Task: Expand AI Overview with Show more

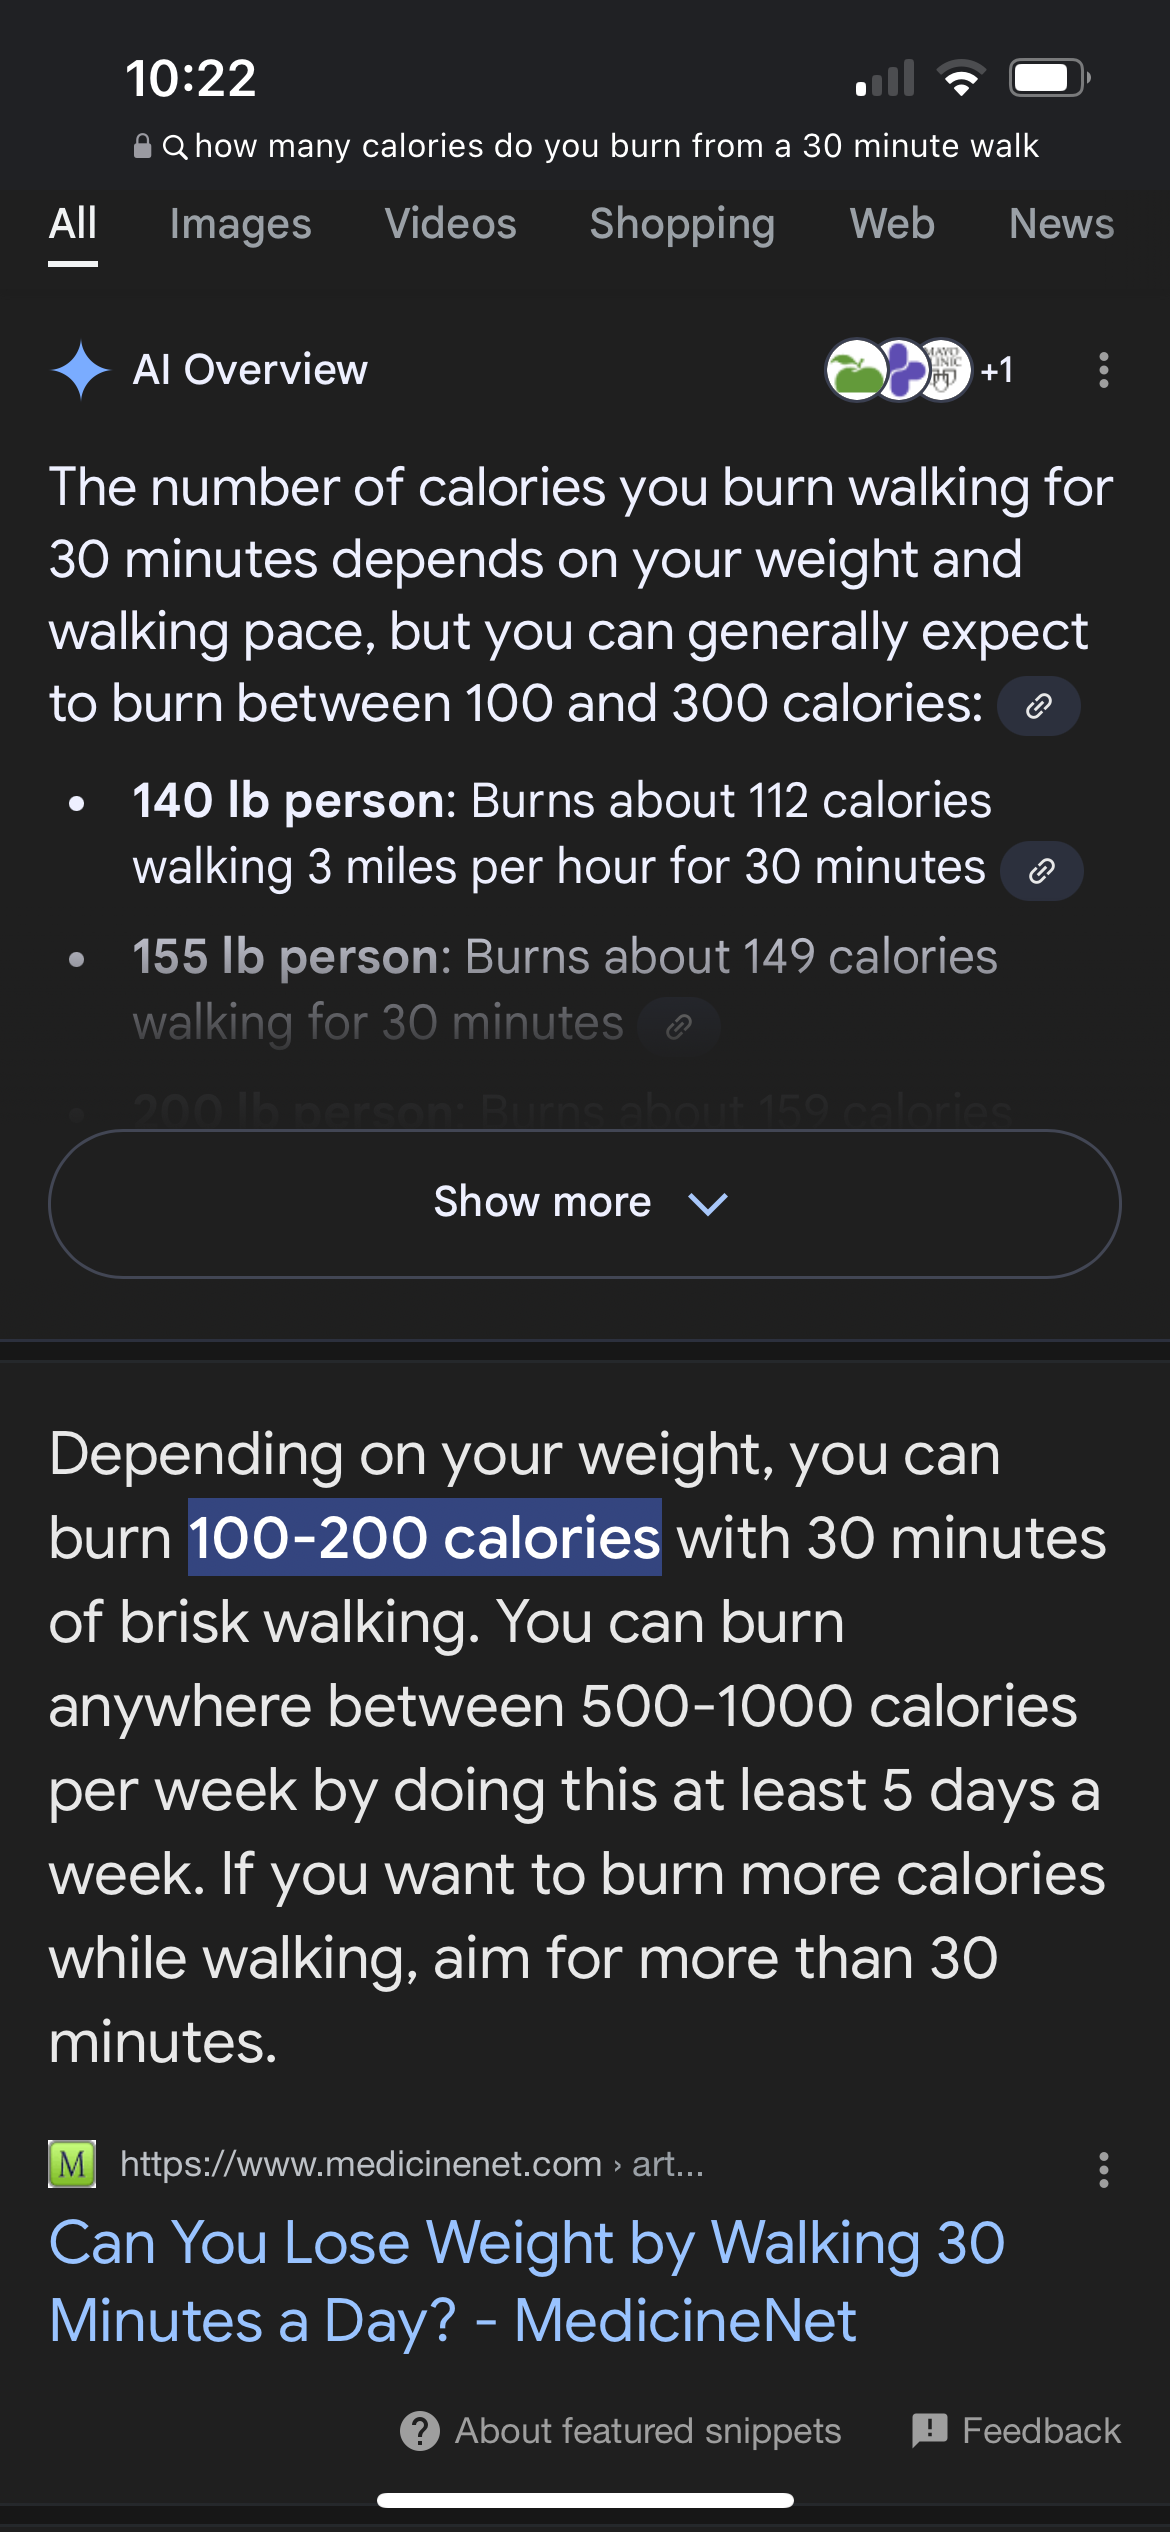Action: pyautogui.click(x=585, y=1203)
